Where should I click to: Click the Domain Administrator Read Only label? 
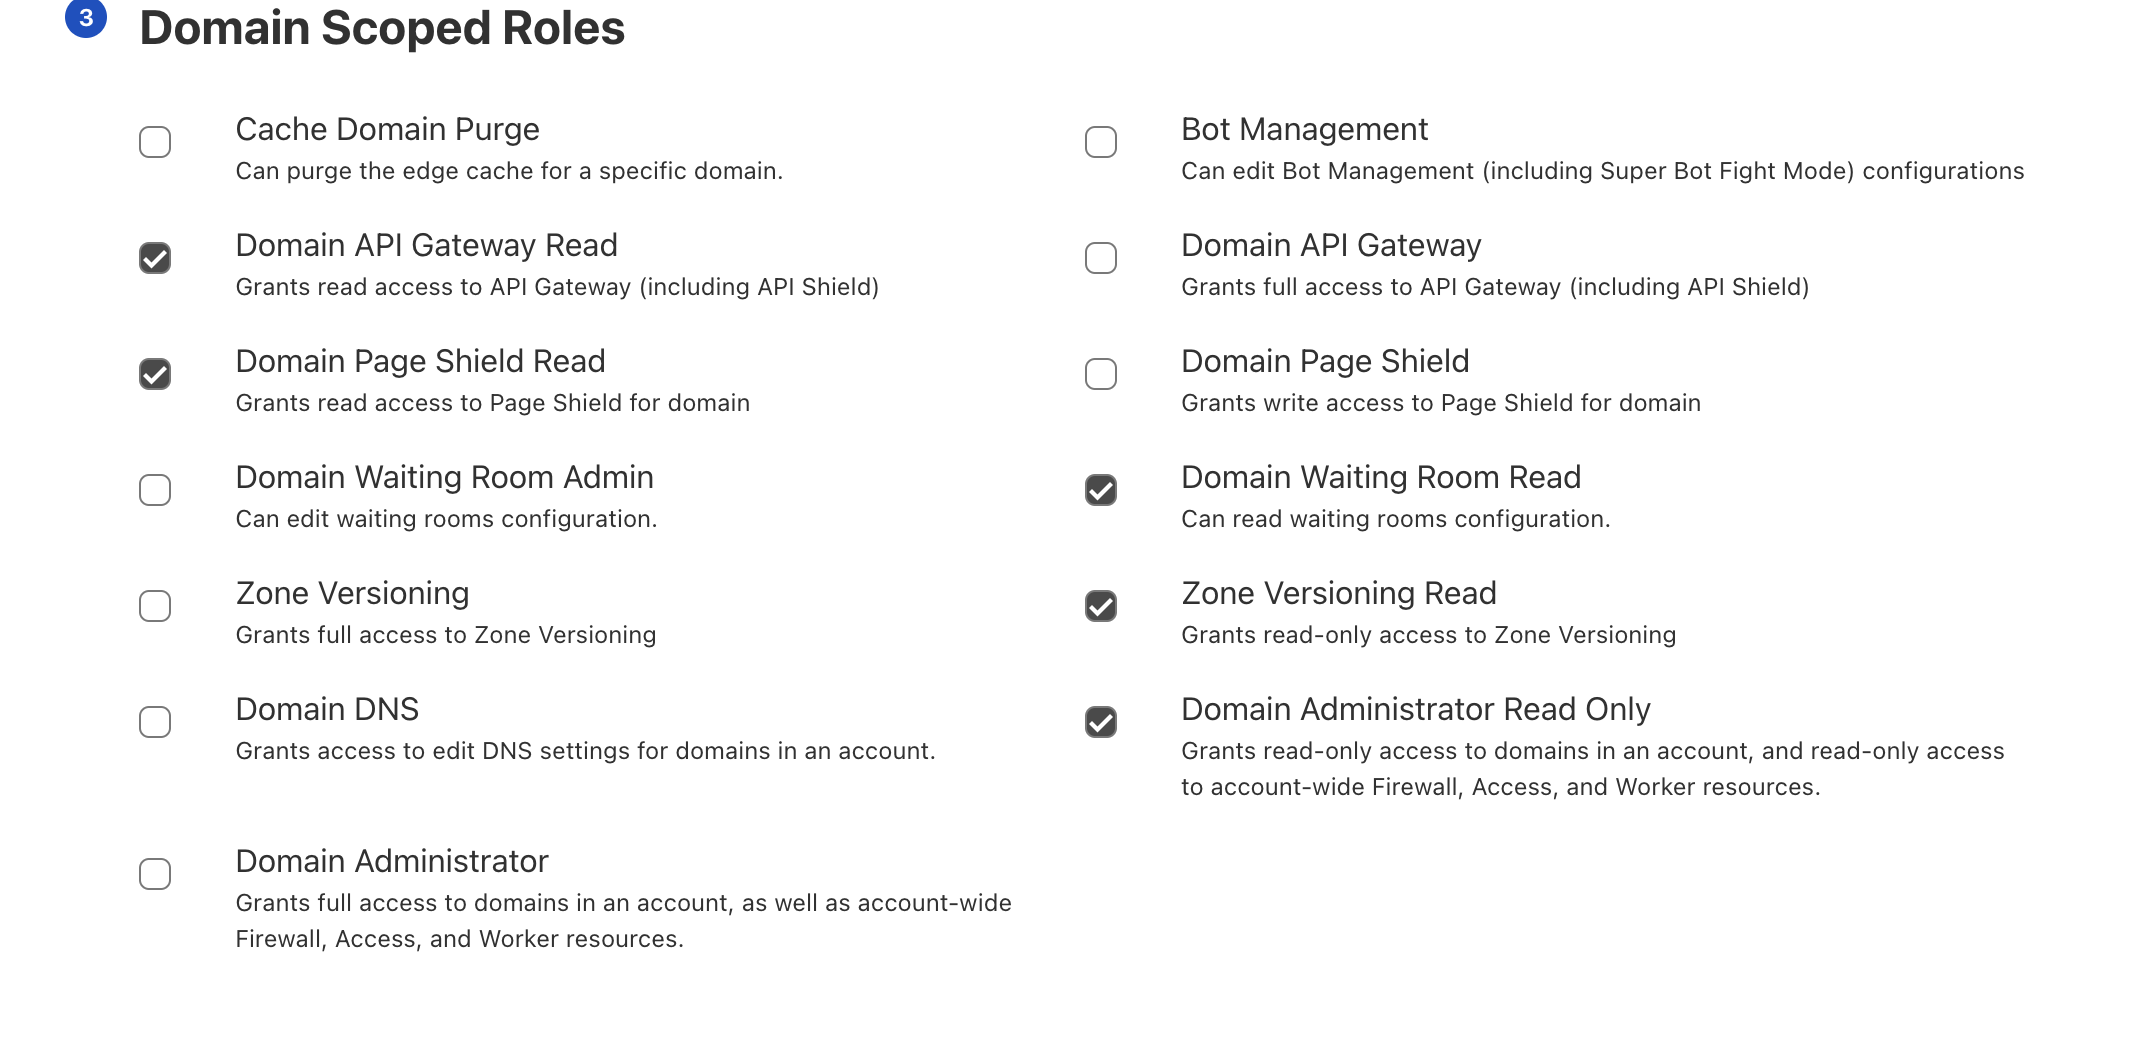pyautogui.click(x=1415, y=709)
